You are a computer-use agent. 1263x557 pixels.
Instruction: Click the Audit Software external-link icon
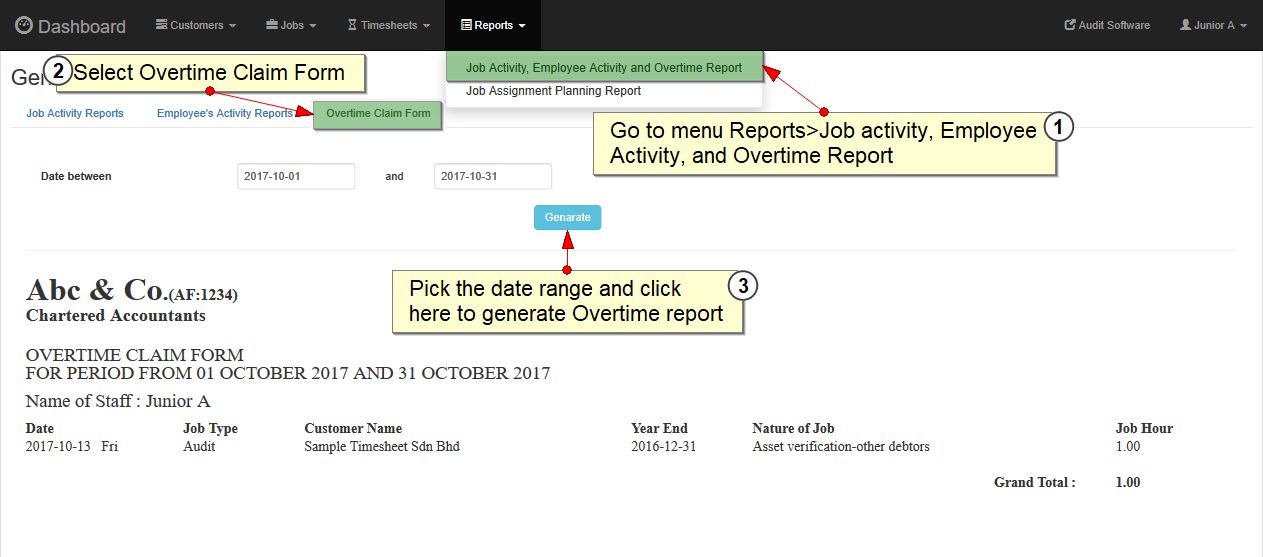[1070, 25]
